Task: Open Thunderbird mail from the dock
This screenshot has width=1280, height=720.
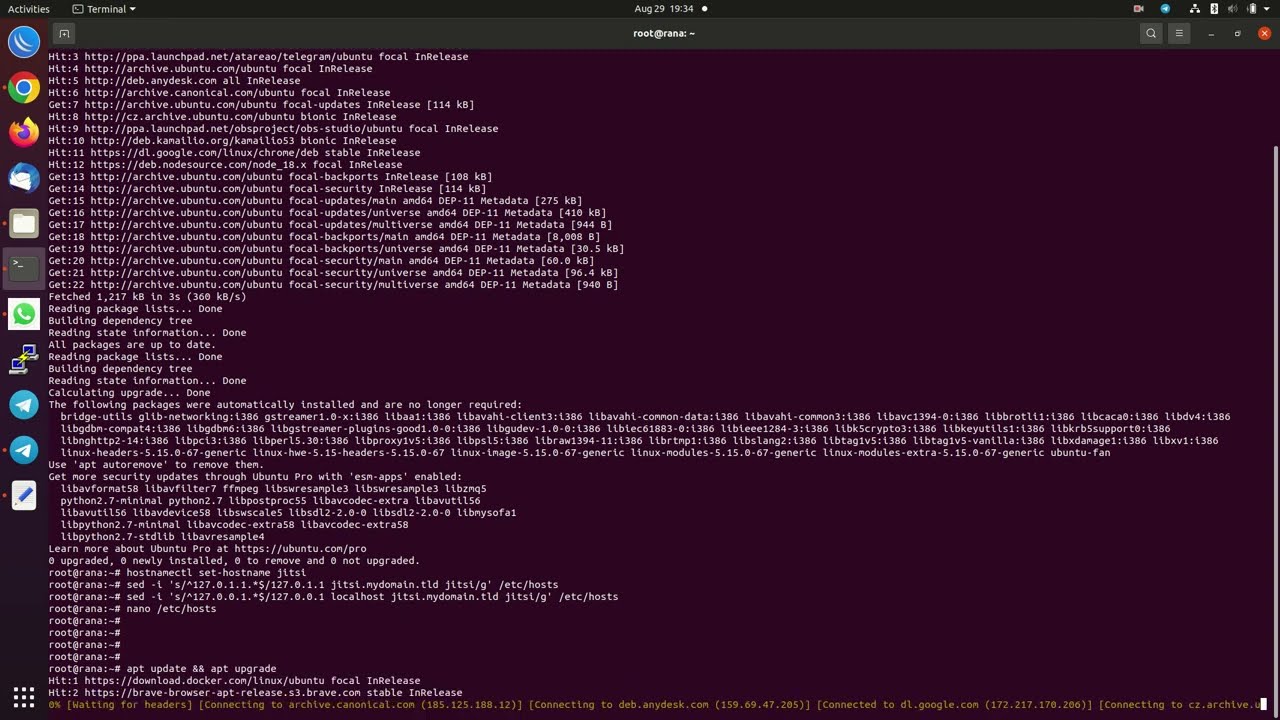Action: pyautogui.click(x=24, y=178)
